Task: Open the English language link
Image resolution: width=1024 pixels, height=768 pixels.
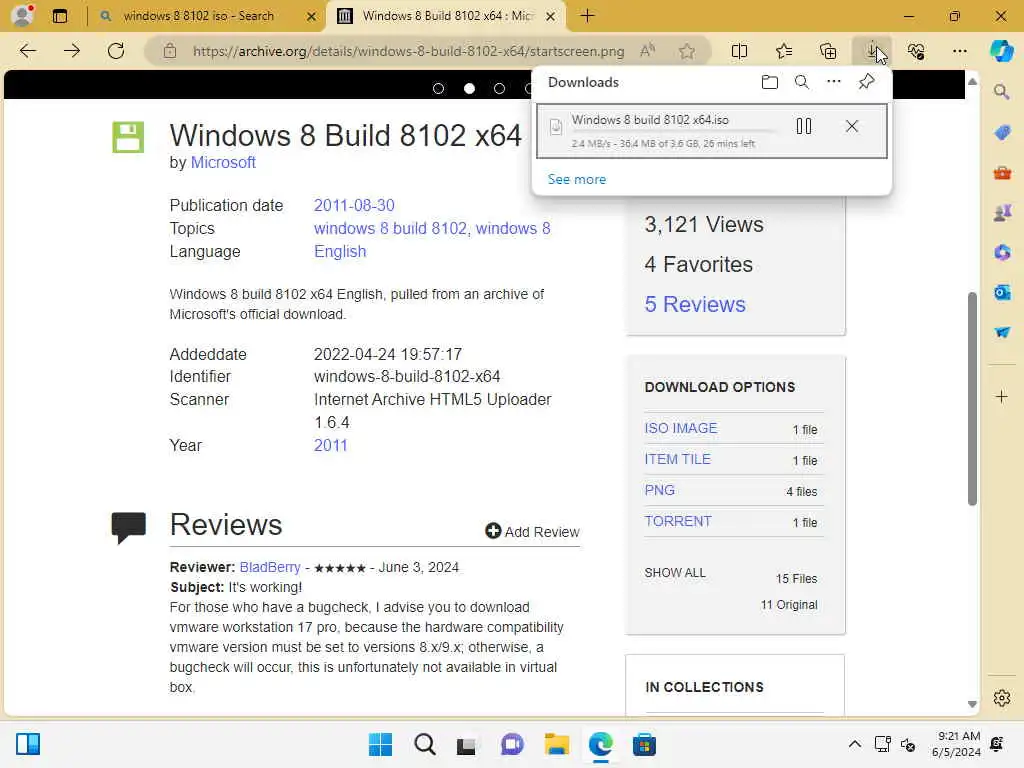Action: [x=340, y=251]
